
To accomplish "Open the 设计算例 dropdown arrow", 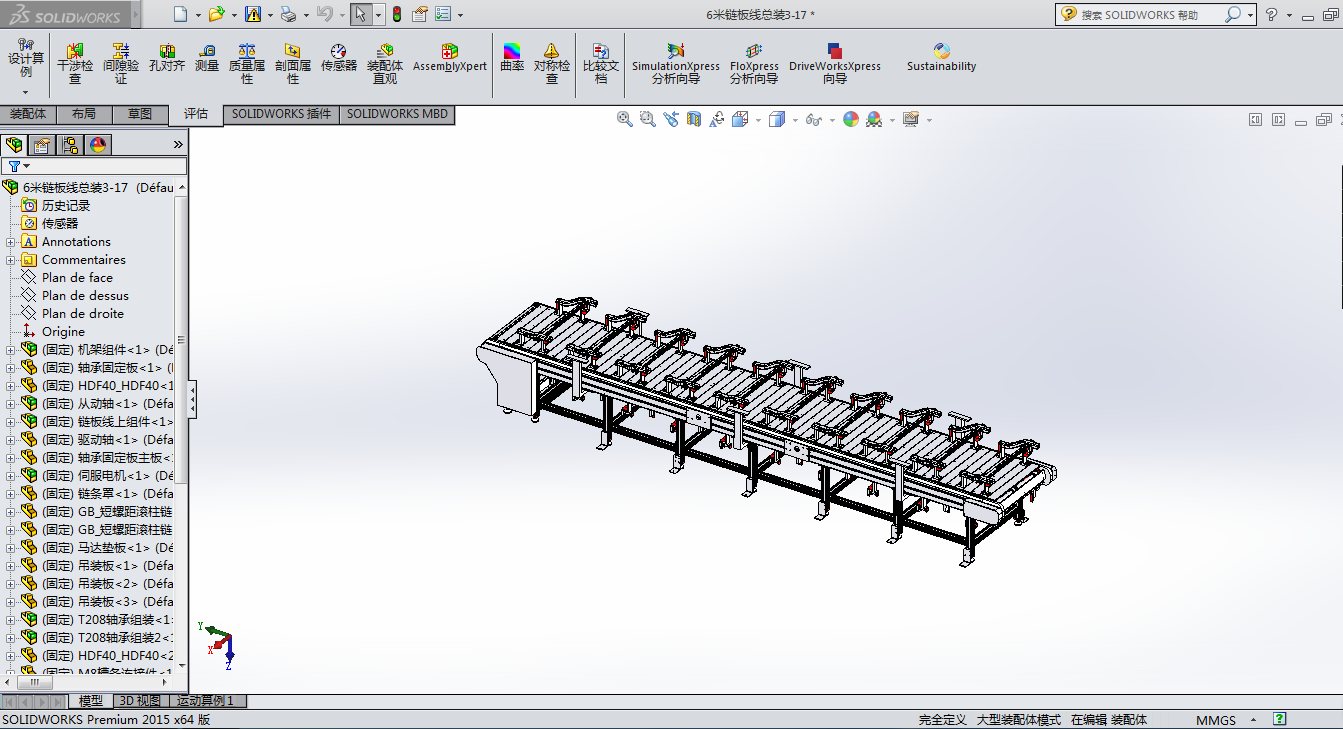I will coord(26,91).
